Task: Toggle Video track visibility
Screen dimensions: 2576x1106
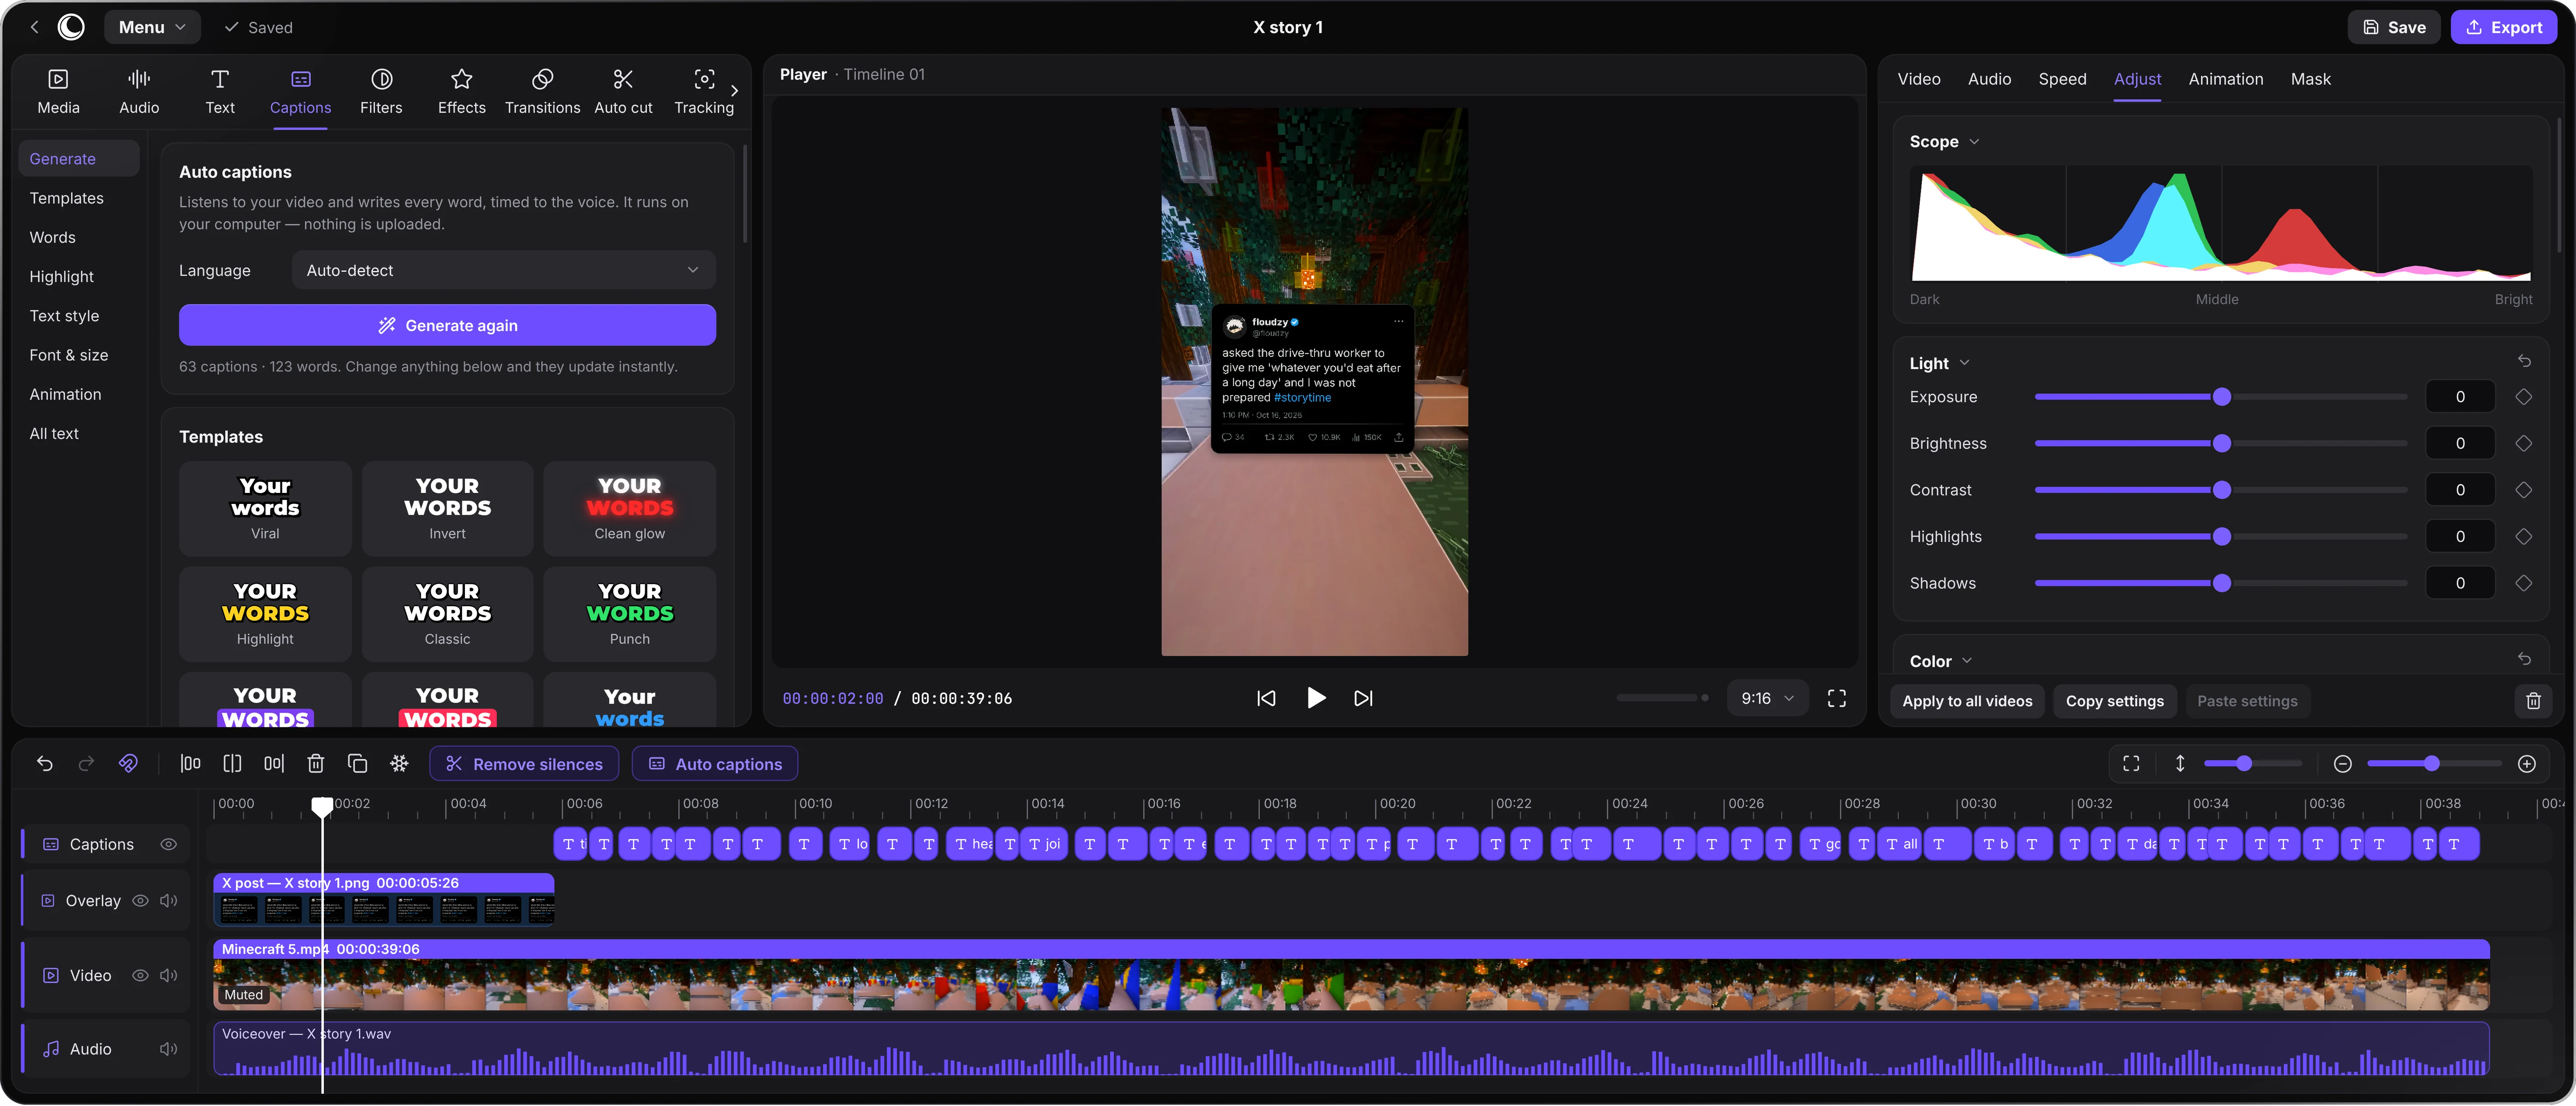Action: tap(141, 975)
